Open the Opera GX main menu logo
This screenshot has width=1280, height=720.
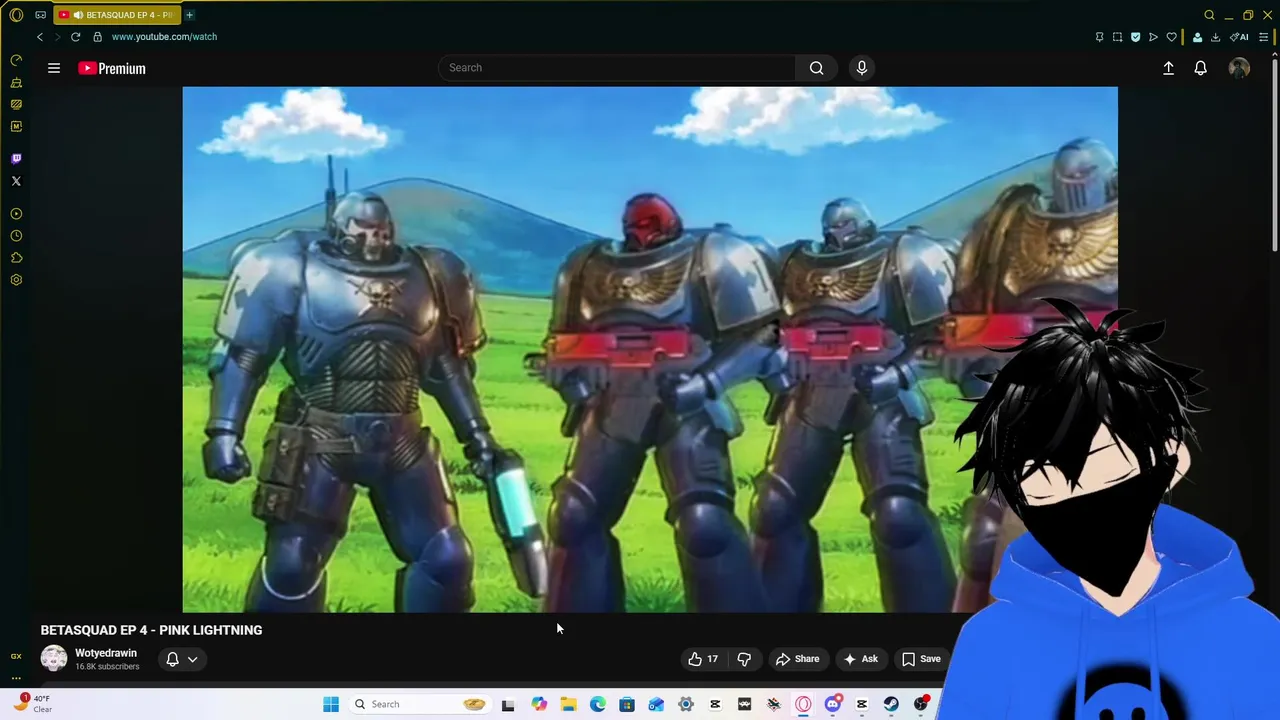point(16,15)
